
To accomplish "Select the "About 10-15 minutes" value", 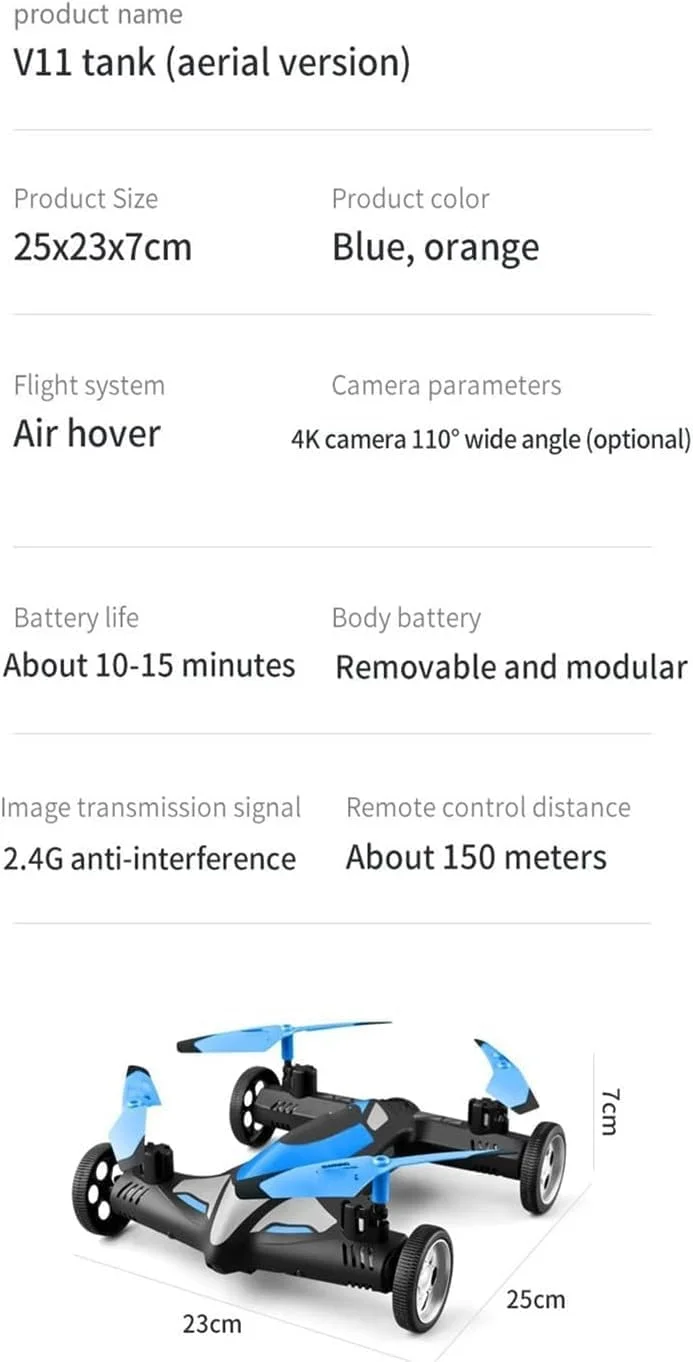I will (x=149, y=666).
